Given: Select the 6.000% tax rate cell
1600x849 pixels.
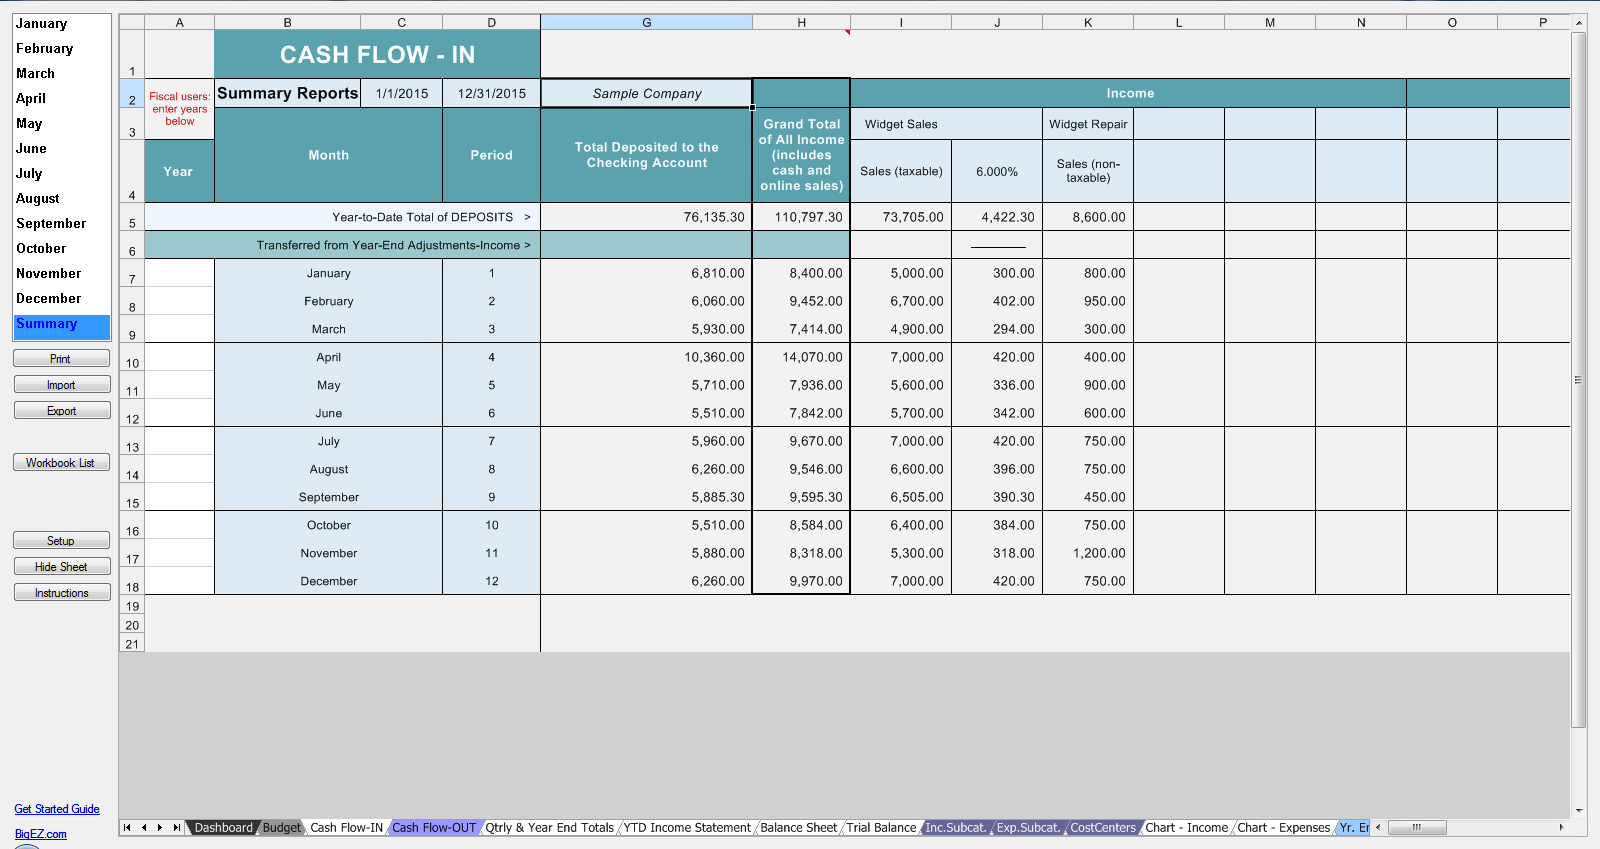Looking at the screenshot, I should click(x=997, y=171).
